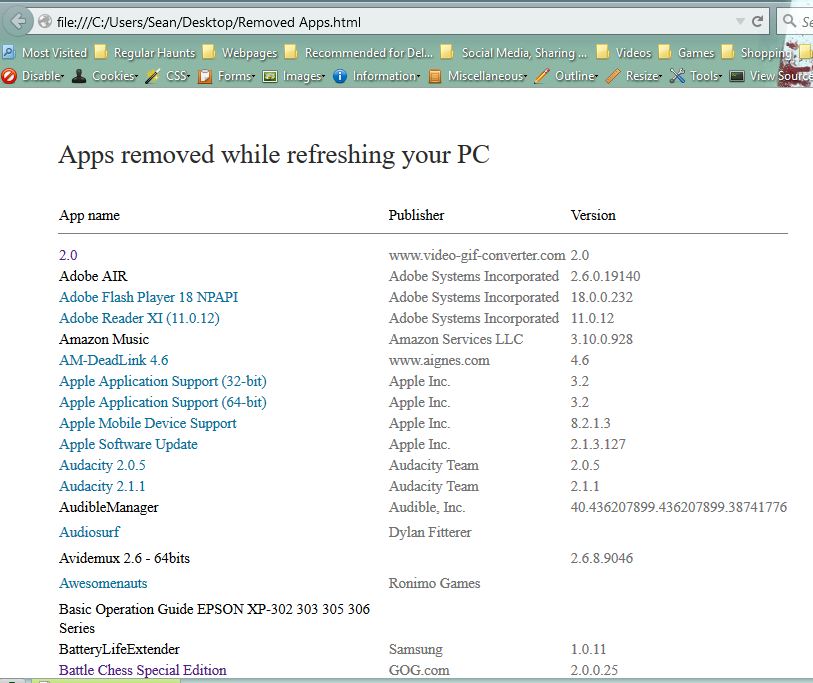Click the globe site identity icon

(45, 21)
